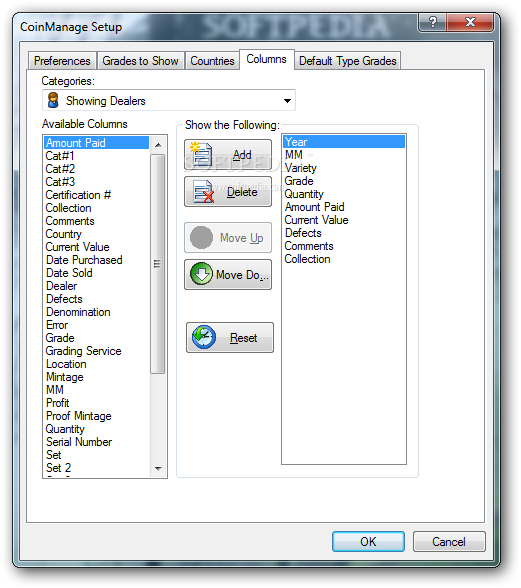Select Amount Paid in Show the Following list

[x=344, y=207]
